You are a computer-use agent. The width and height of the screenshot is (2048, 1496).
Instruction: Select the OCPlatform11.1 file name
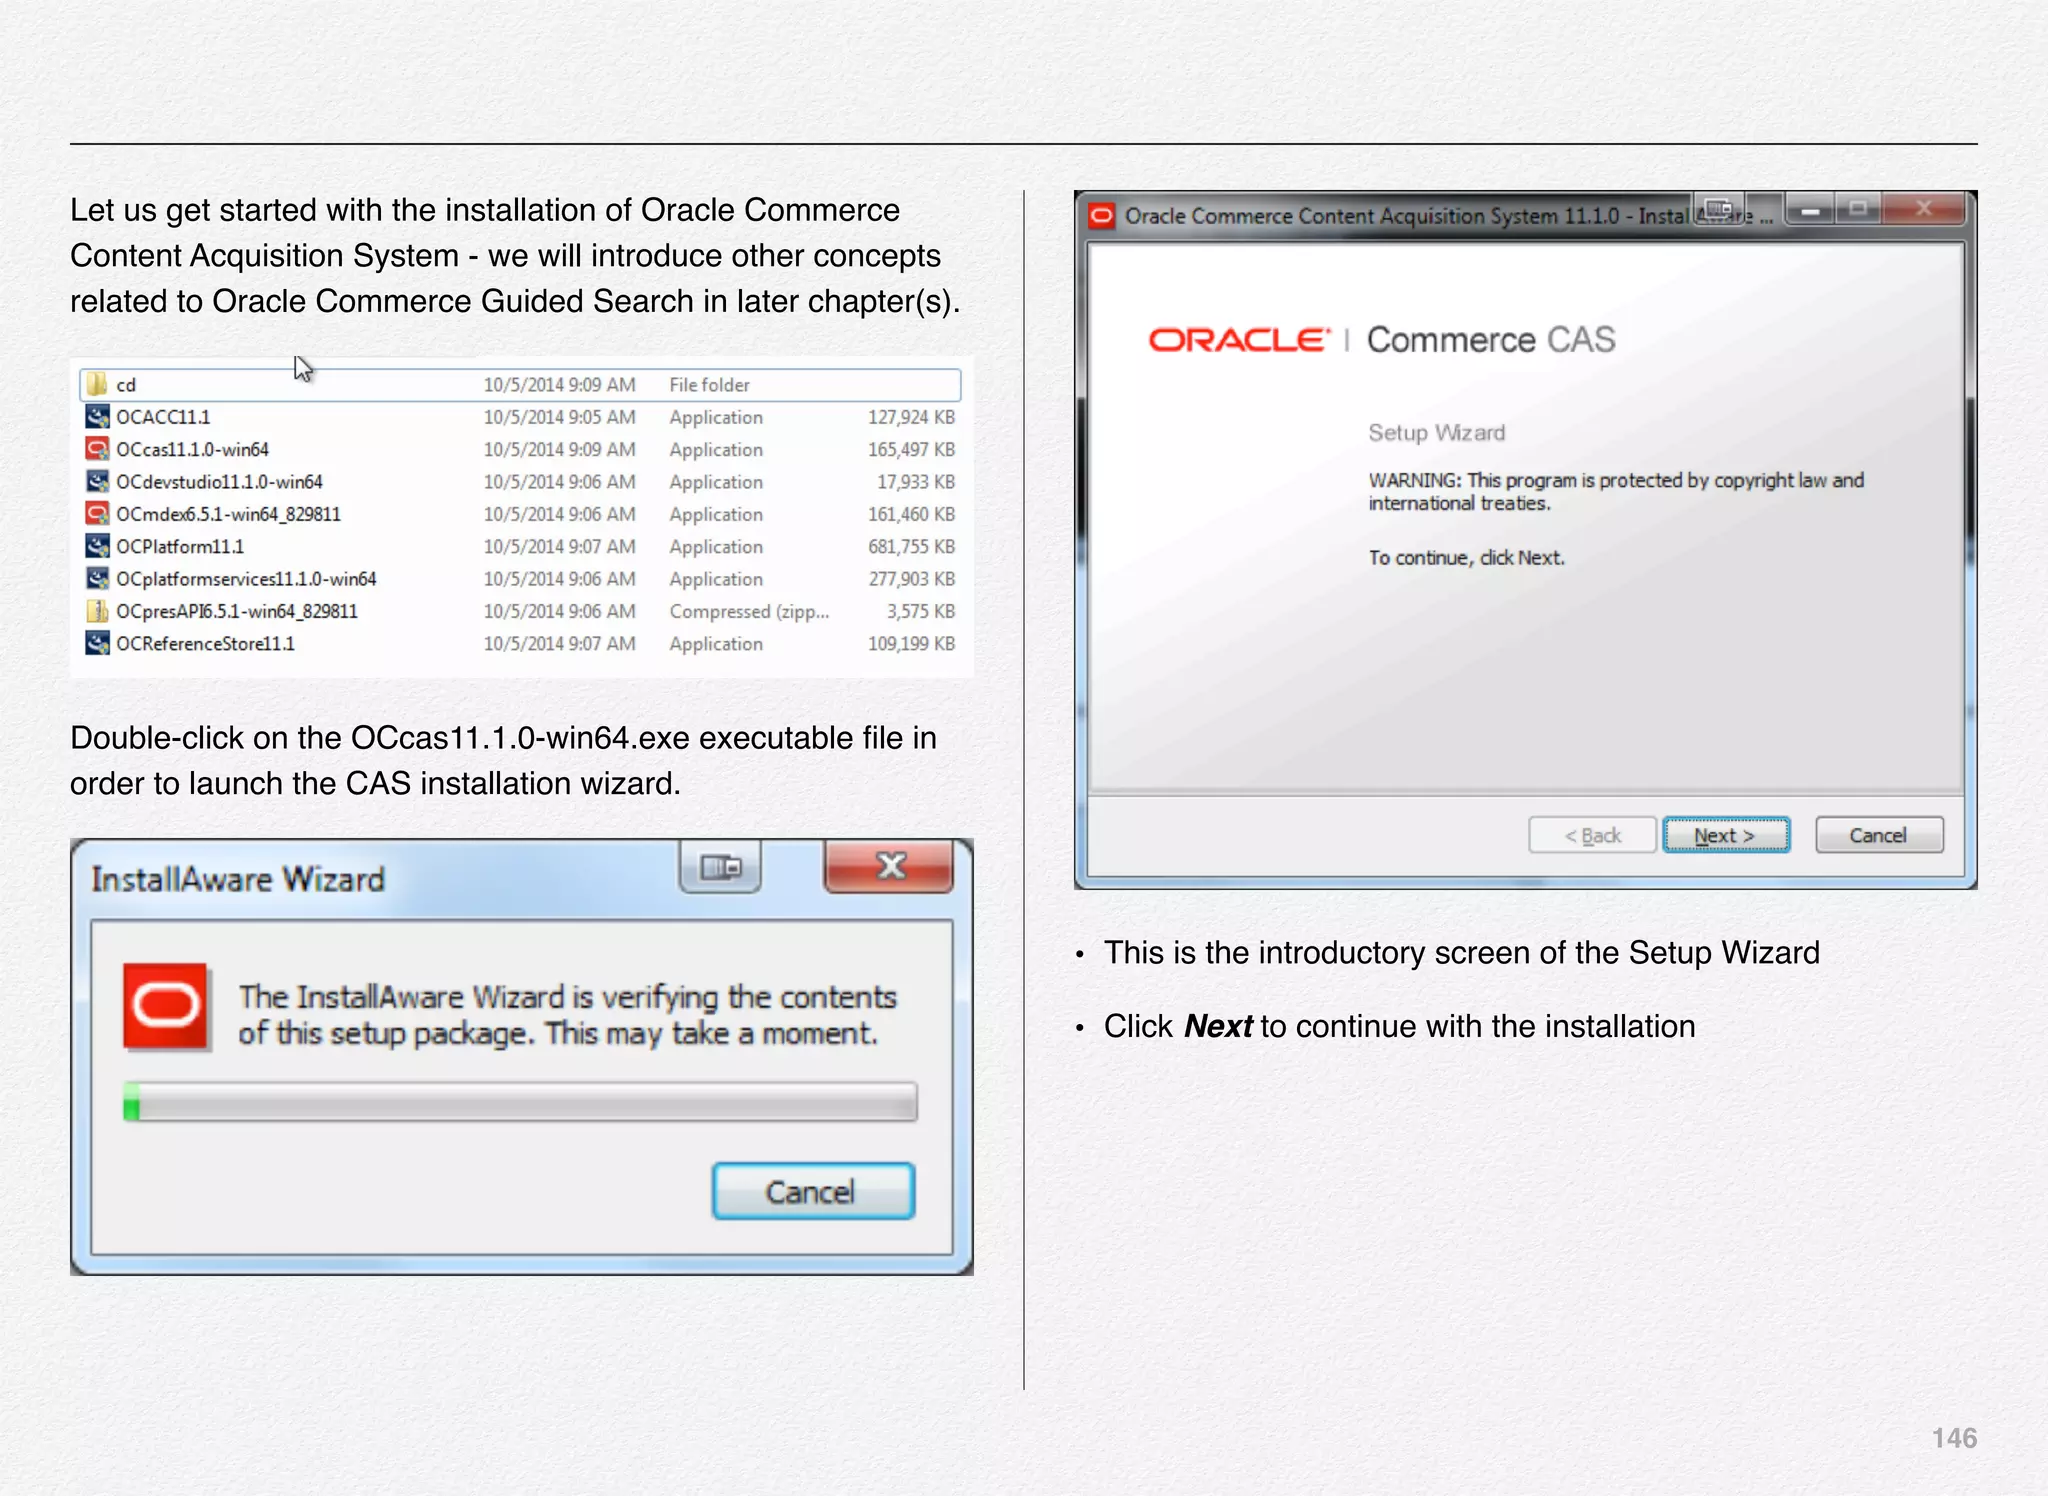click(180, 547)
